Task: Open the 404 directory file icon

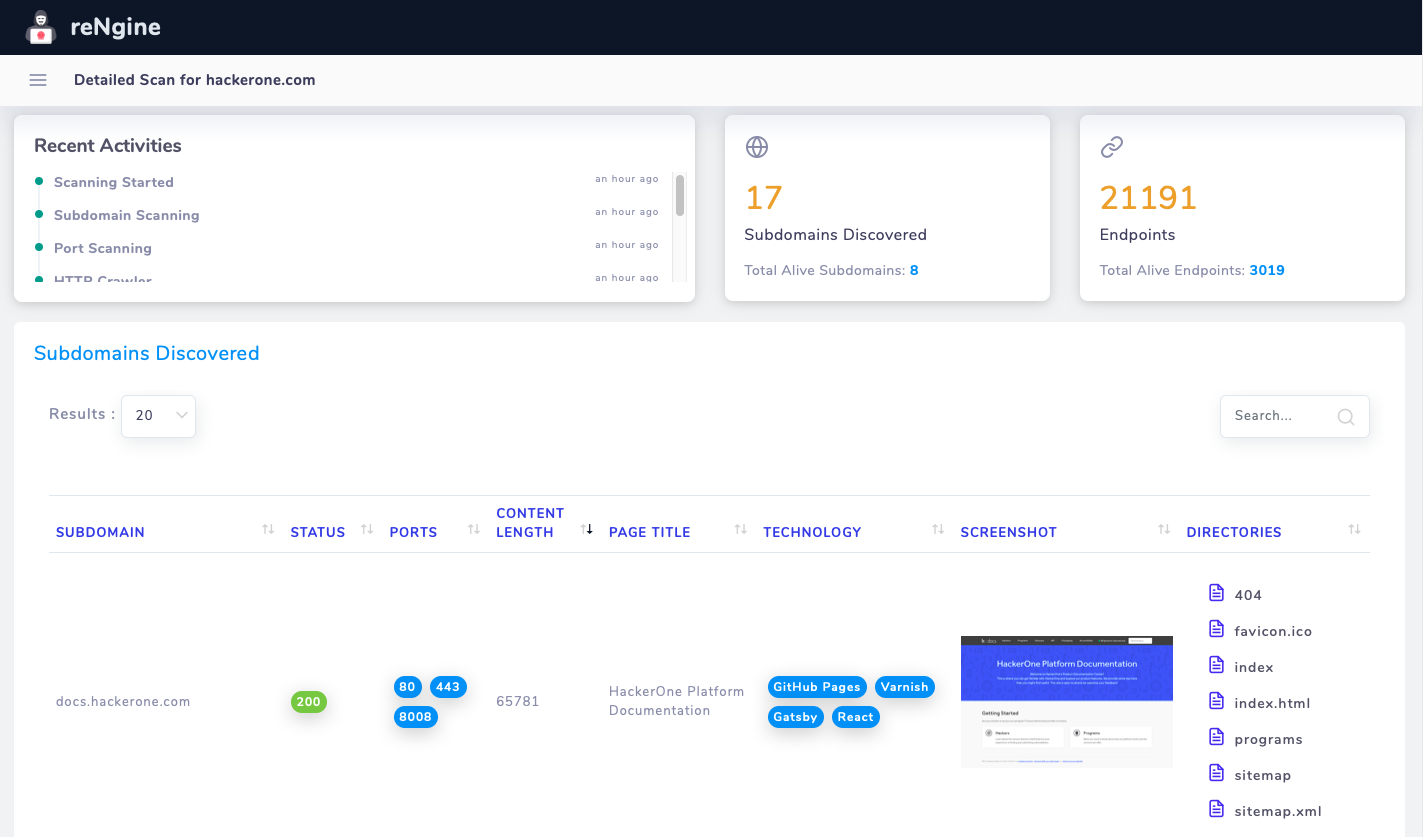Action: pyautogui.click(x=1217, y=593)
